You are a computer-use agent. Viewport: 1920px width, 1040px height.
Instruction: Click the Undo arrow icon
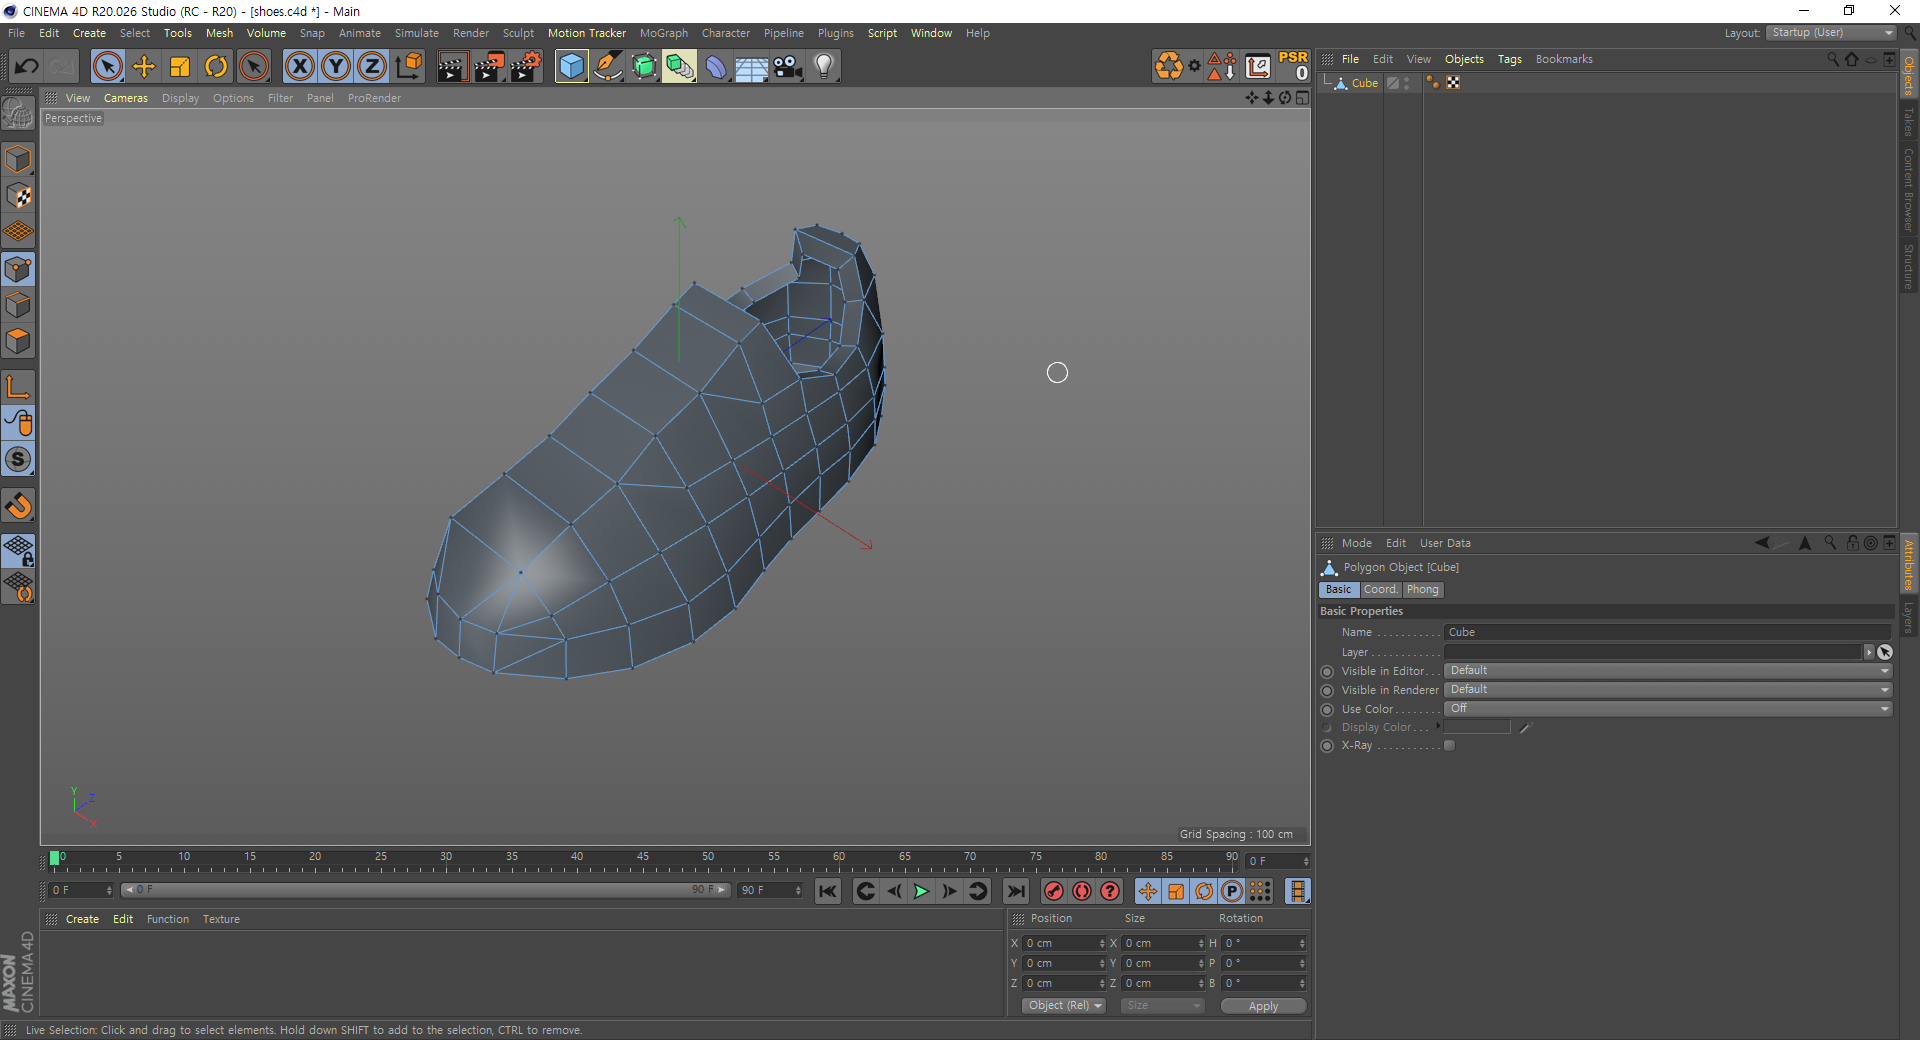(x=26, y=67)
